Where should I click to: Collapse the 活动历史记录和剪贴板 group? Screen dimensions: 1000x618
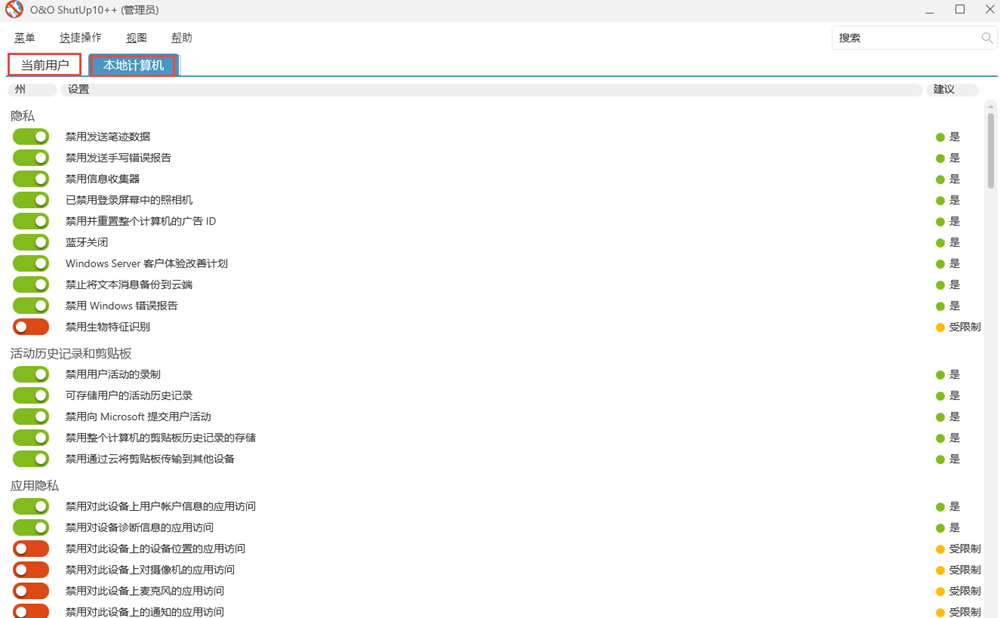[71, 354]
